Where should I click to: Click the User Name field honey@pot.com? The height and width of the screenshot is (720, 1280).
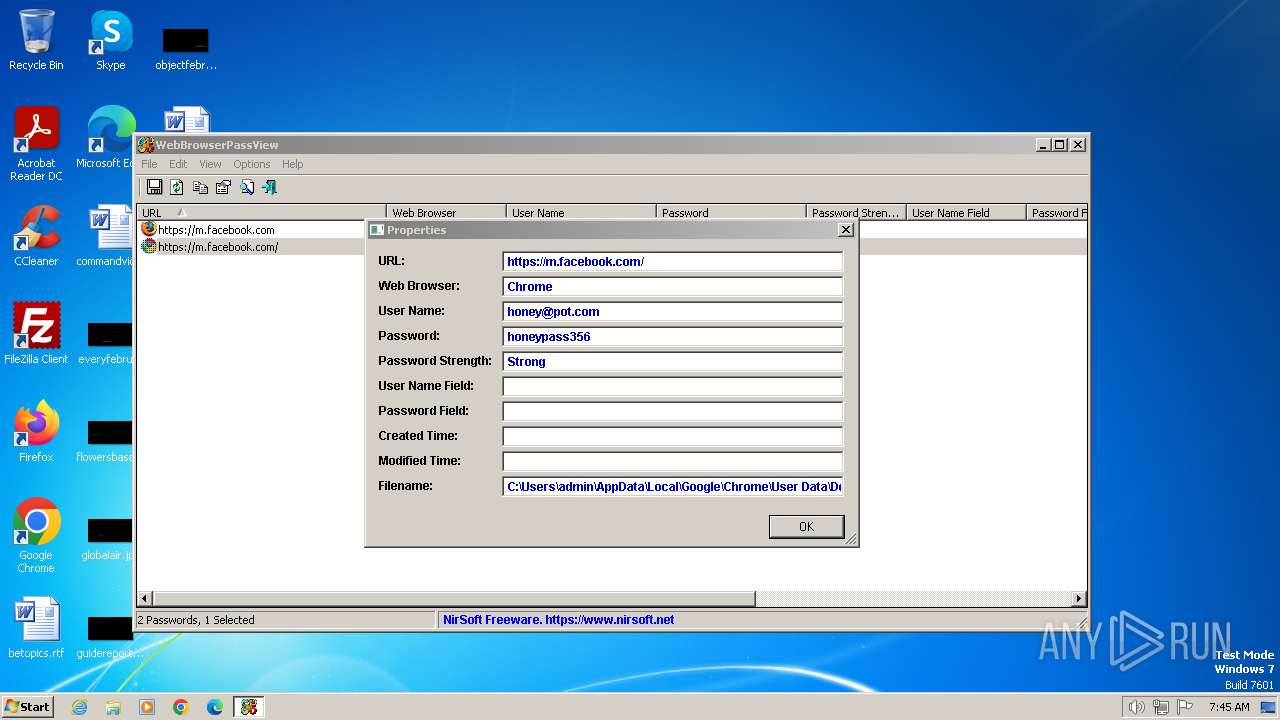[673, 312]
